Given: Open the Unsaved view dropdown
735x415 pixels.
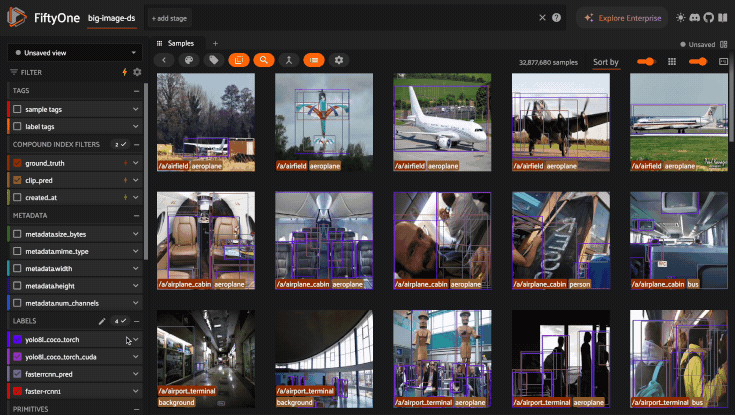Looking at the screenshot, I should tap(75, 53).
